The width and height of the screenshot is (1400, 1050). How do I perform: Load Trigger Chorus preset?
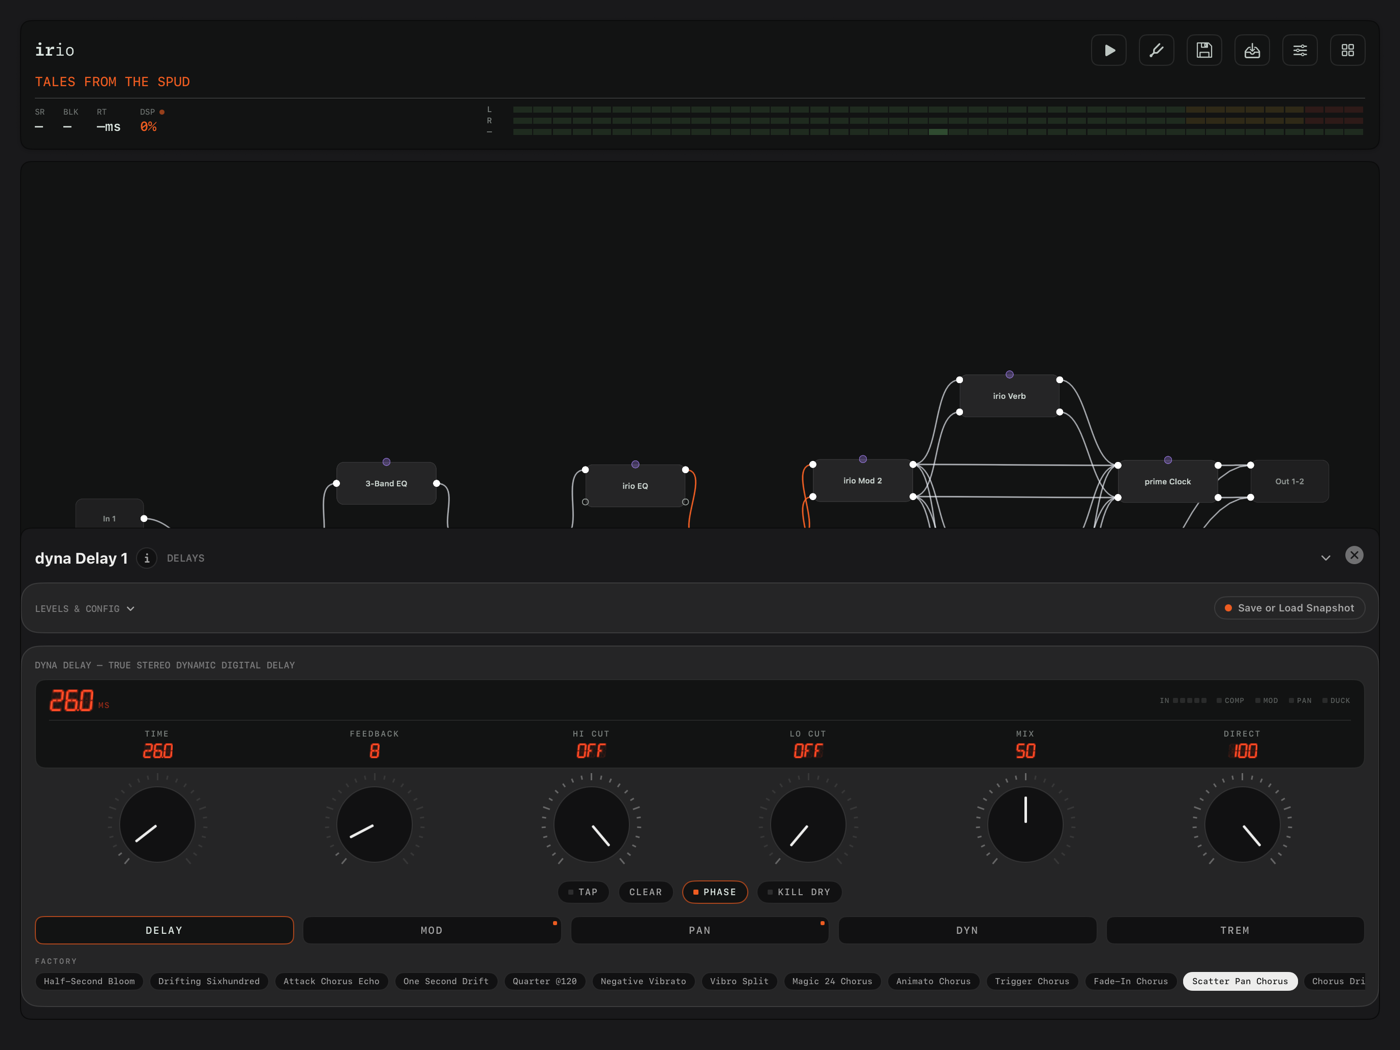coord(1032,981)
